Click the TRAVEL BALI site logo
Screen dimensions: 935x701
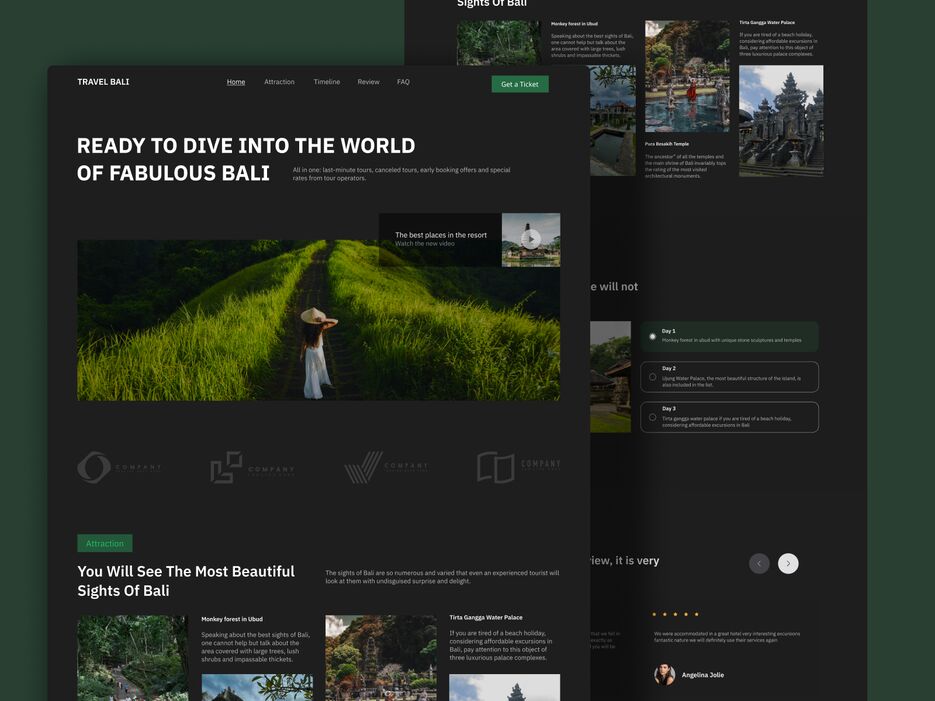coord(103,82)
